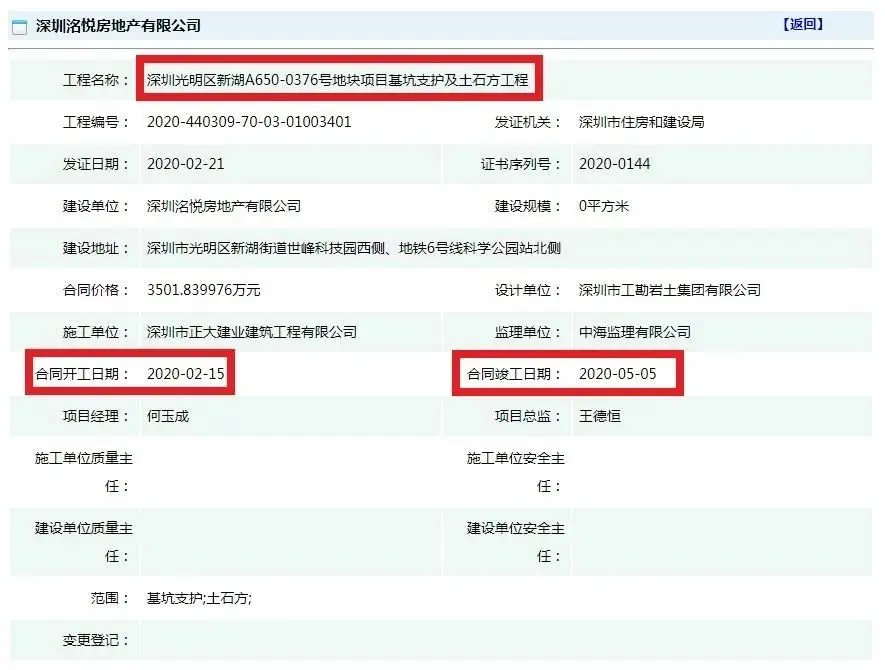Click the label 合同价格：
Viewport: 885px width, 670px height.
[x=96, y=290]
